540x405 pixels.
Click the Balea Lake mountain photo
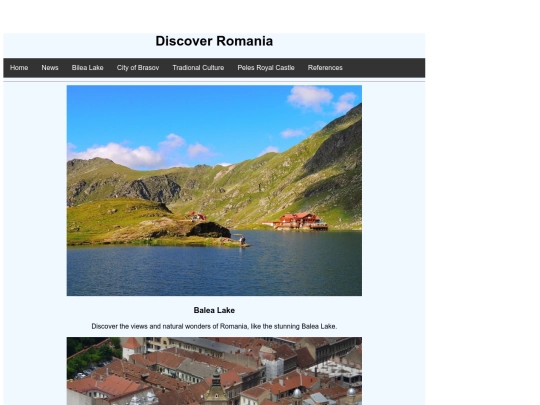214,190
